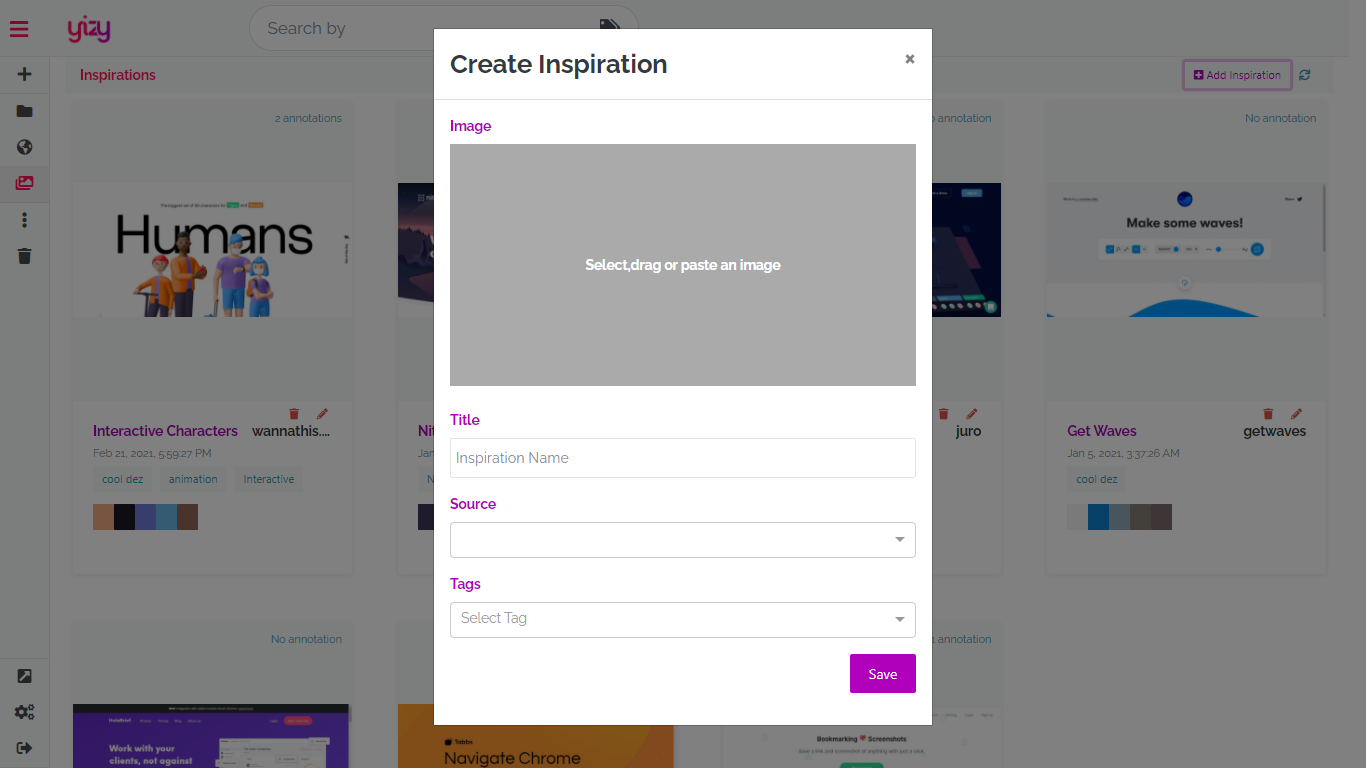The height and width of the screenshot is (768, 1366).
Task: Select the blue swatch under Get Waves
Action: pos(1098,517)
